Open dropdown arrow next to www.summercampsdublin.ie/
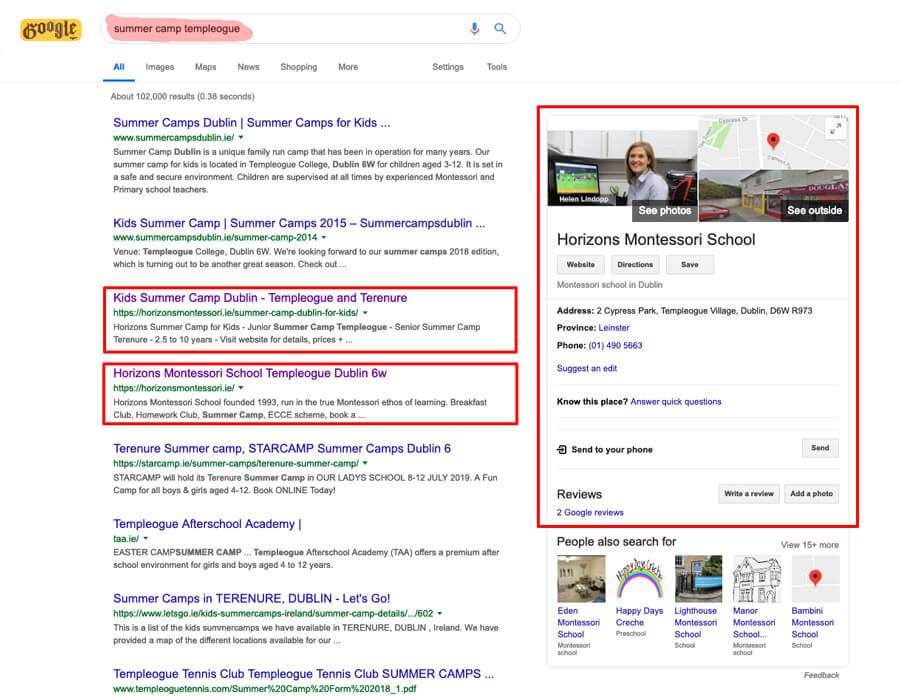This screenshot has height=699, width=900. coord(241,137)
